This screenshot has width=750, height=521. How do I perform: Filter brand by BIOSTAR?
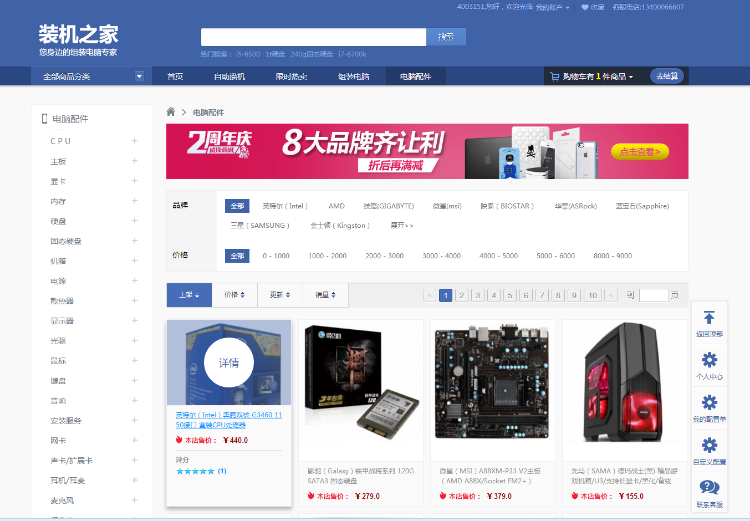click(507, 206)
